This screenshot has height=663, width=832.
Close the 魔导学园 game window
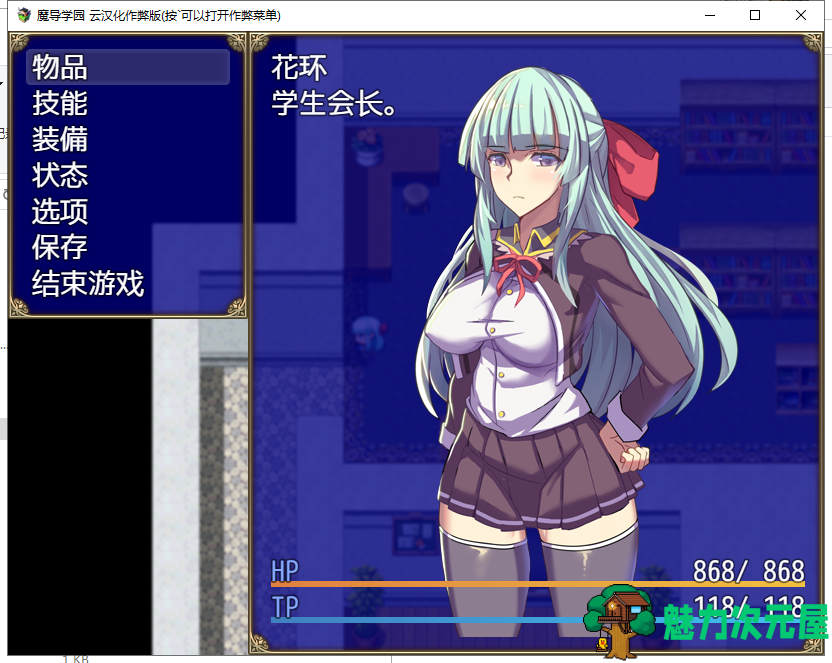click(x=801, y=15)
